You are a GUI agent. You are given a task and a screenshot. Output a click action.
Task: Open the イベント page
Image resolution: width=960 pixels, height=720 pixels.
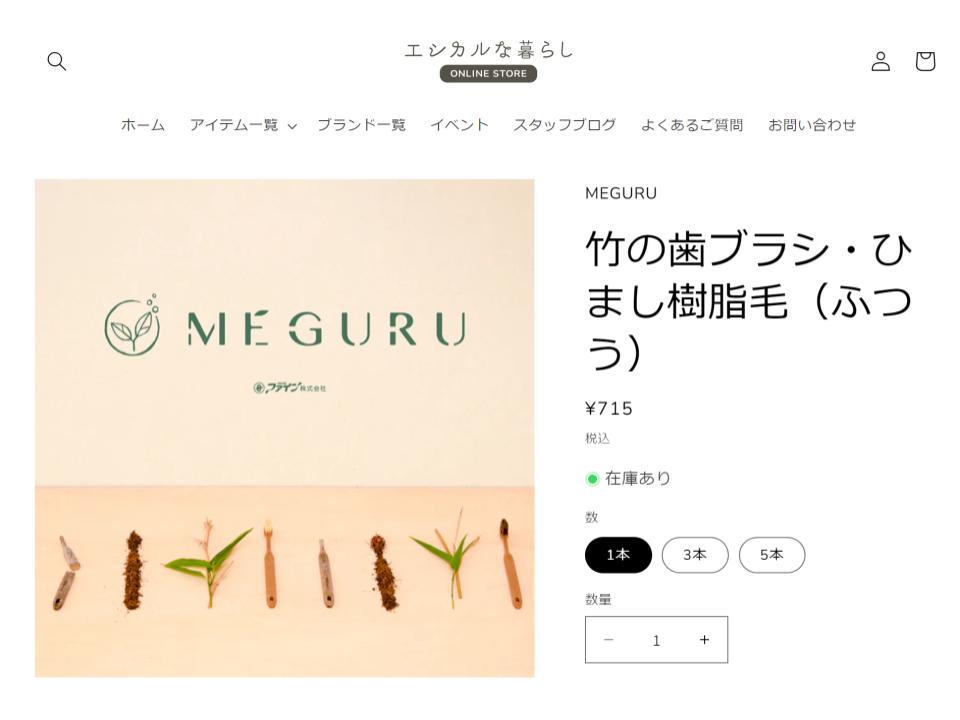pos(459,125)
